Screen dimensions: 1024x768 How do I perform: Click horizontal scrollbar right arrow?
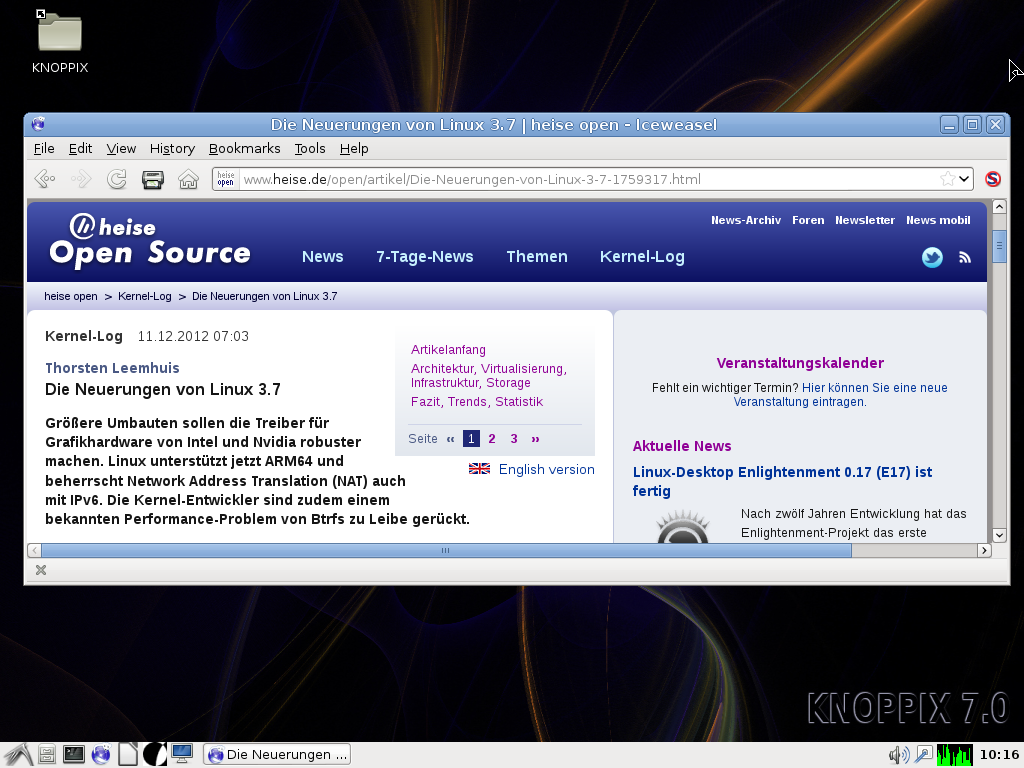(984, 551)
